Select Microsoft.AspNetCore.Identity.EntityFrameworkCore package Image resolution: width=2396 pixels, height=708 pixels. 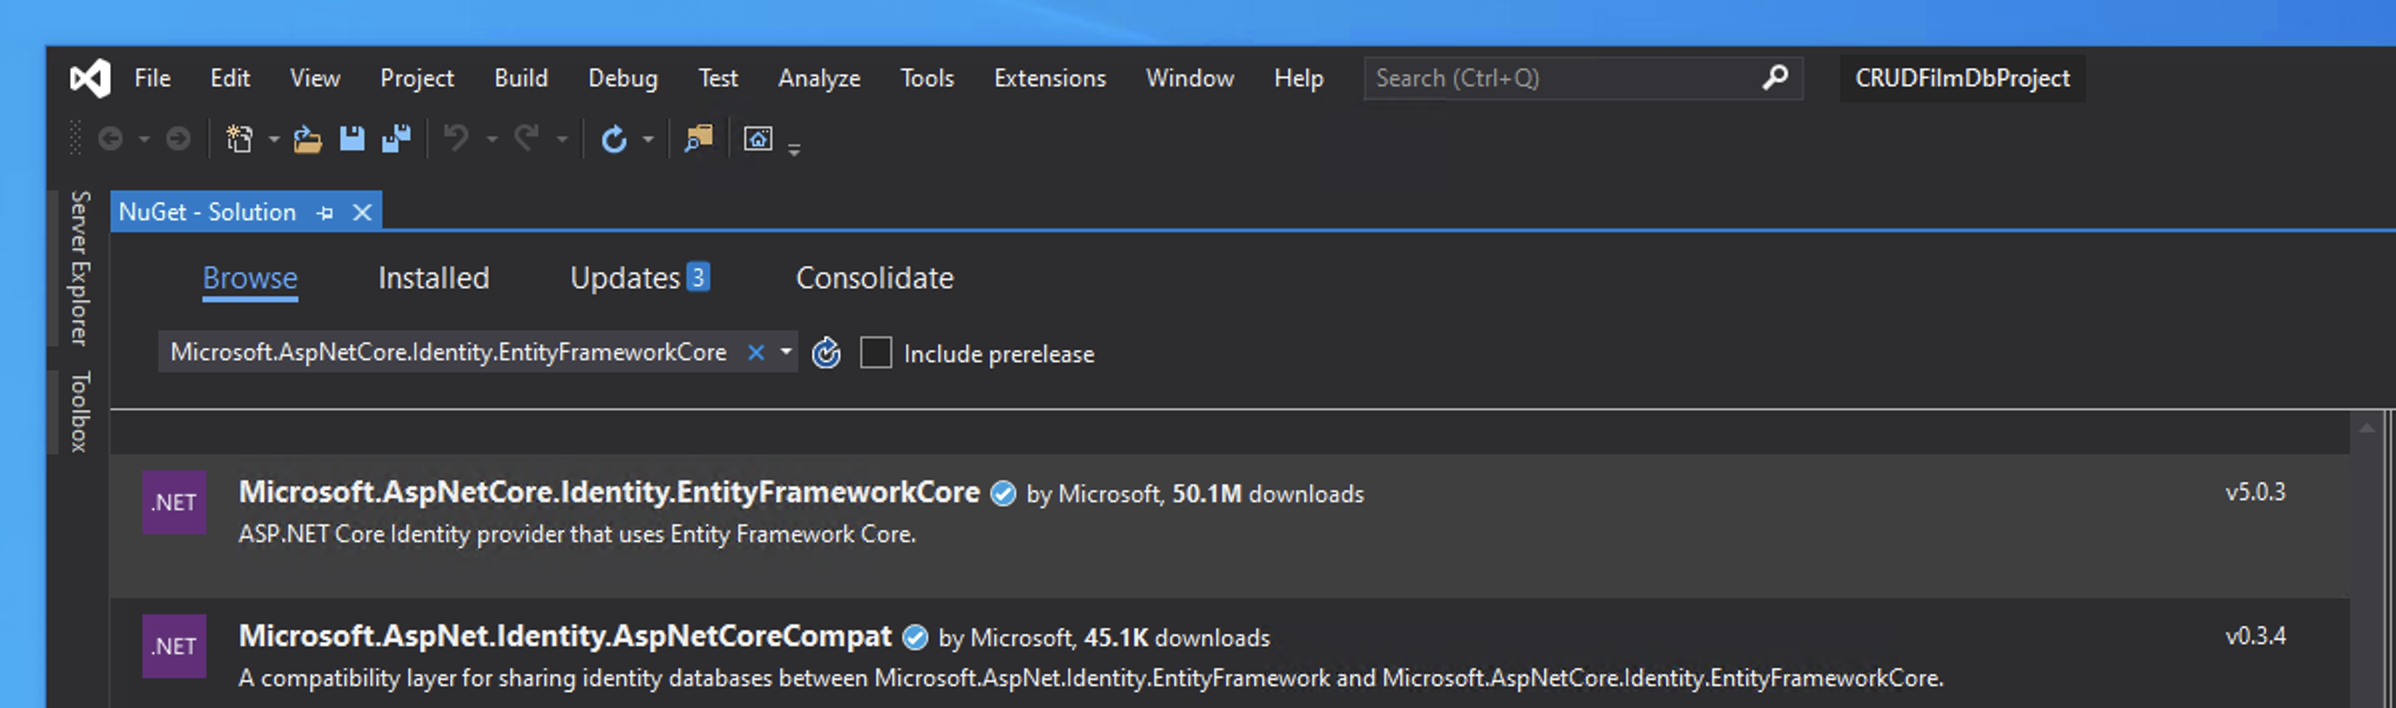1229,525
